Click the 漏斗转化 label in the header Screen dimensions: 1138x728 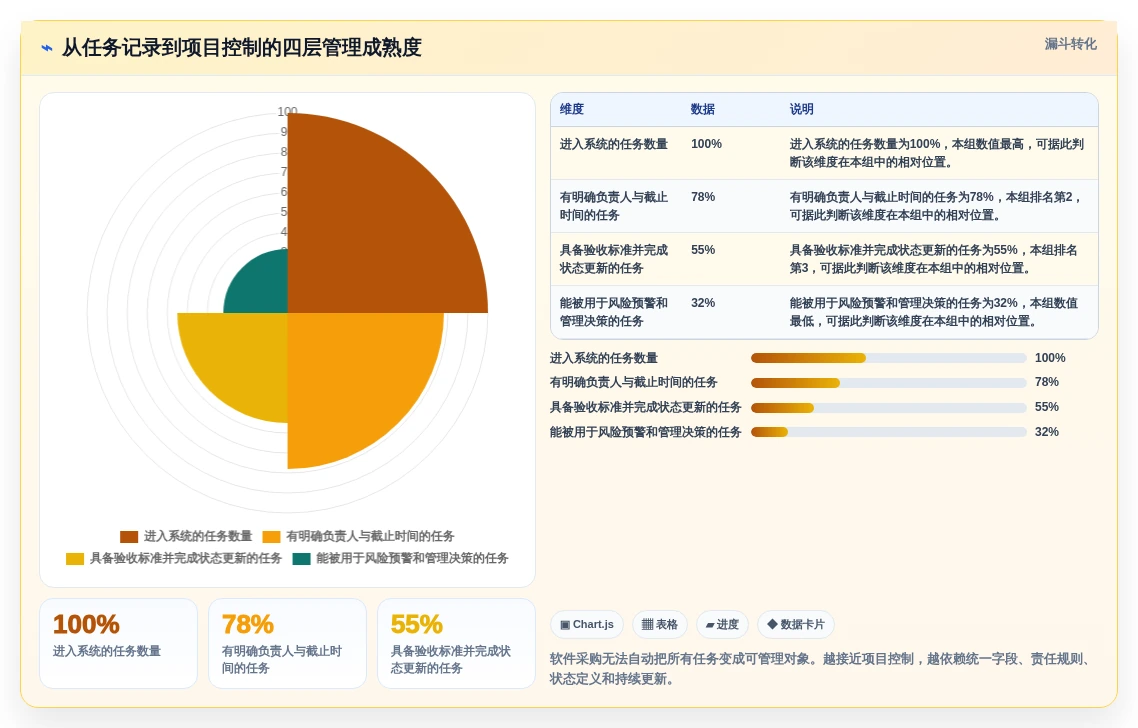tap(1071, 44)
